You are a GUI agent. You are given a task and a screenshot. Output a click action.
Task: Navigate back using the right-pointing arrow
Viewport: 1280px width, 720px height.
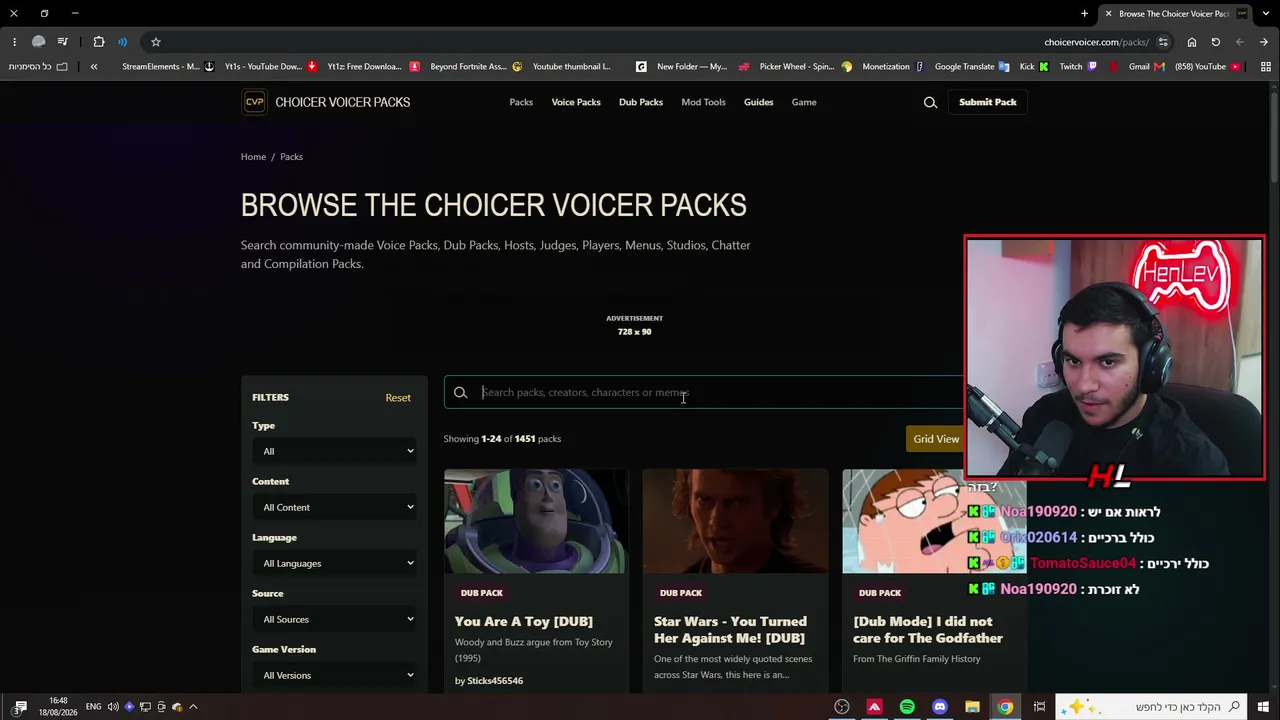(1264, 42)
